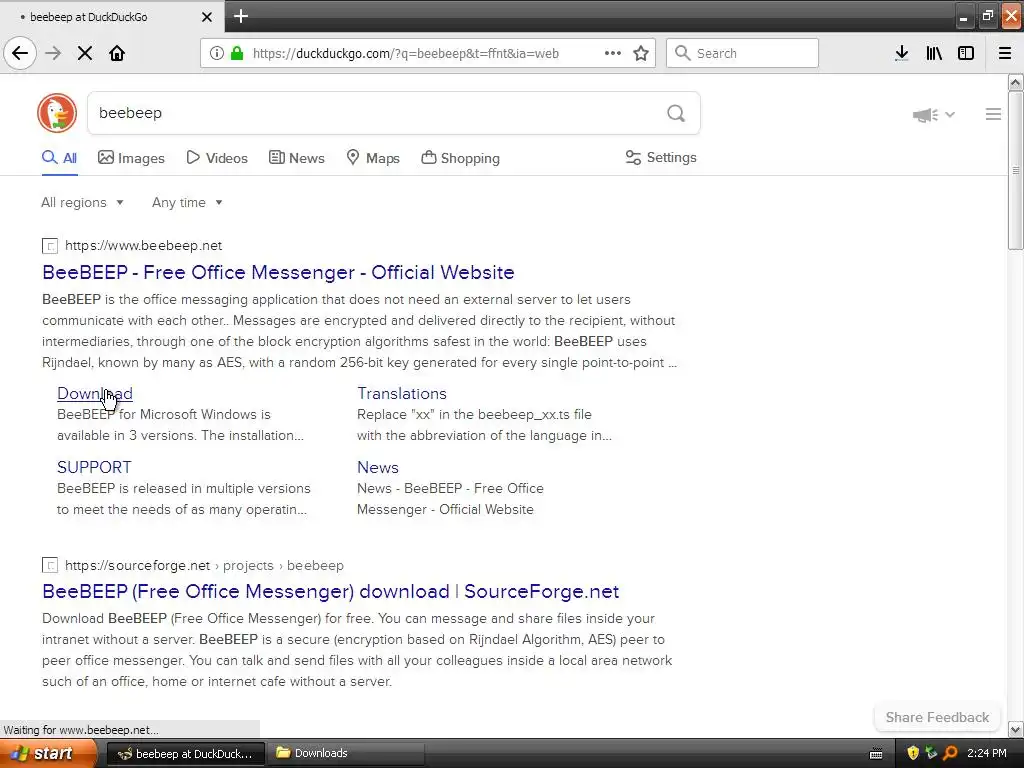
Task: Click the page scrollbar down arrow
Action: [1016, 729]
